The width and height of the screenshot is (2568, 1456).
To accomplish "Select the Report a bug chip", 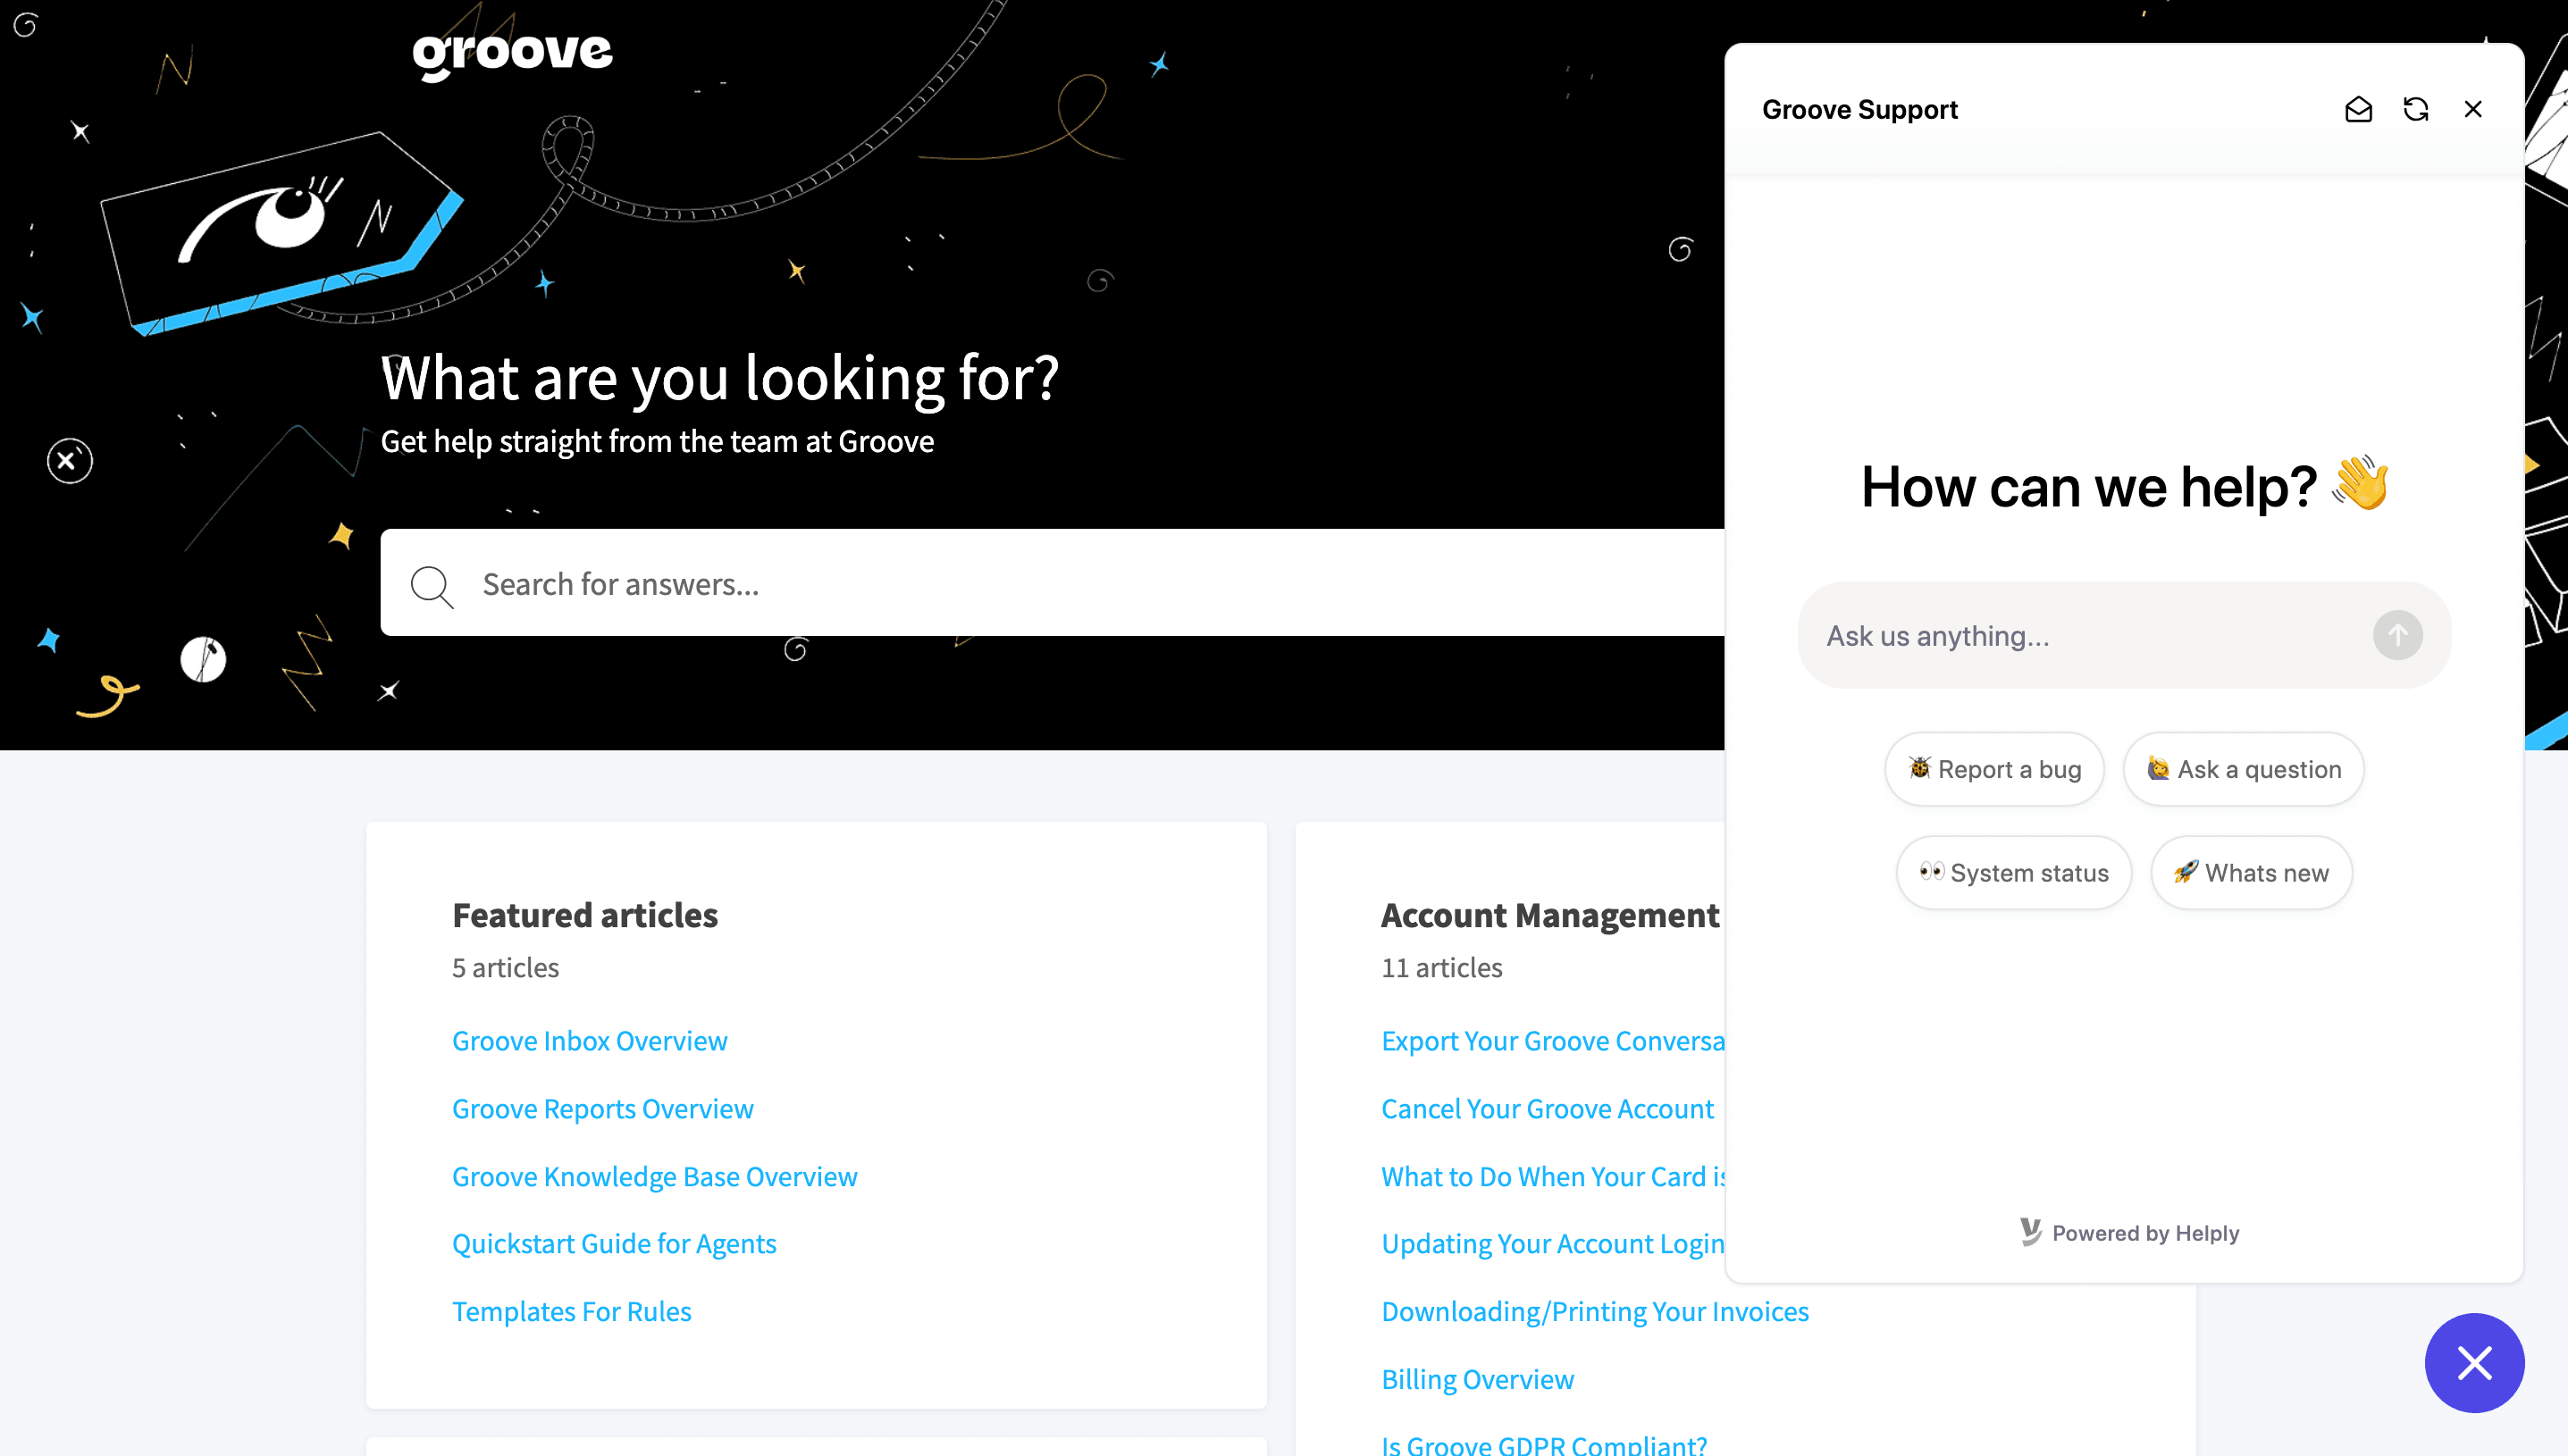I will 1993,769.
